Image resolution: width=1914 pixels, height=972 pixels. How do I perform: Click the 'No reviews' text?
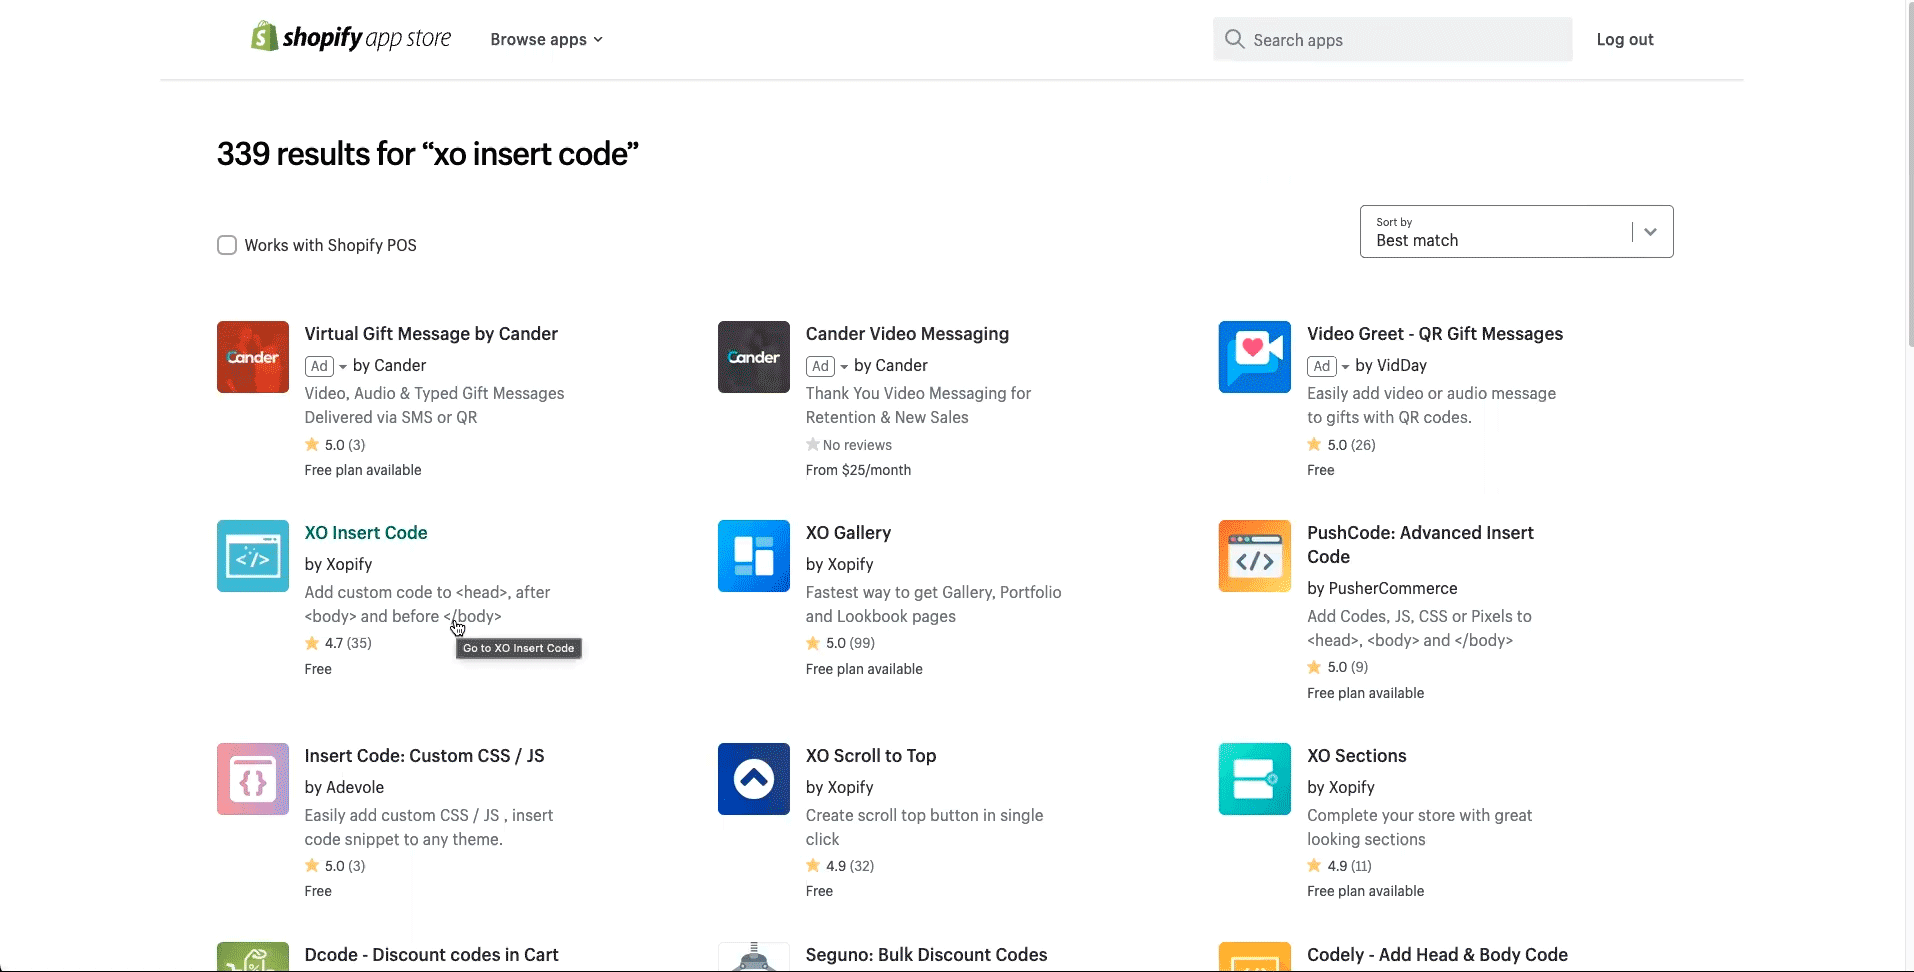coord(857,445)
